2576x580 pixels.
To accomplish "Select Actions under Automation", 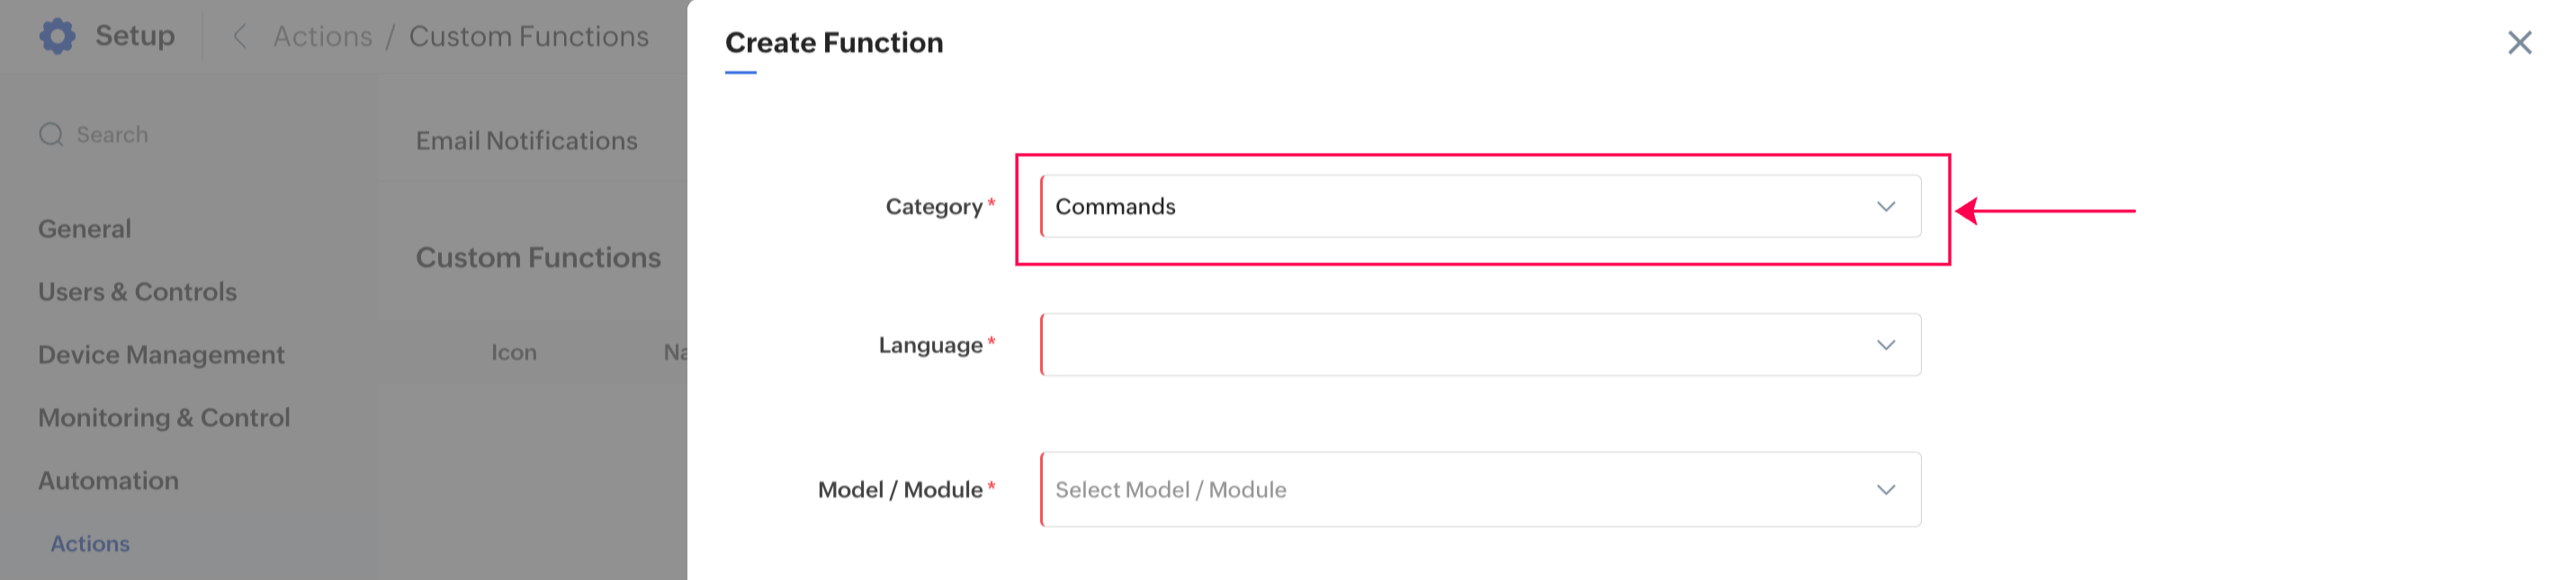I will pyautogui.click(x=90, y=544).
